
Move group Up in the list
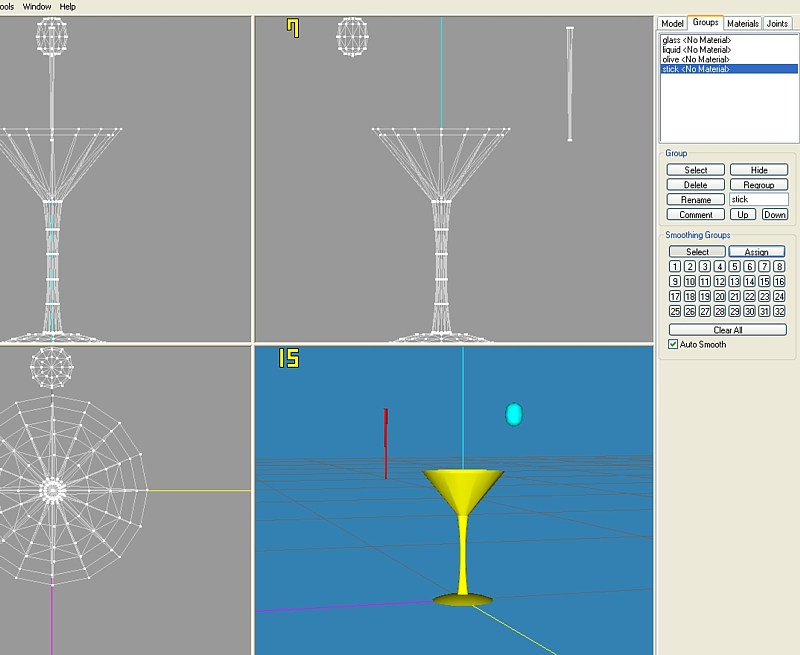point(743,215)
